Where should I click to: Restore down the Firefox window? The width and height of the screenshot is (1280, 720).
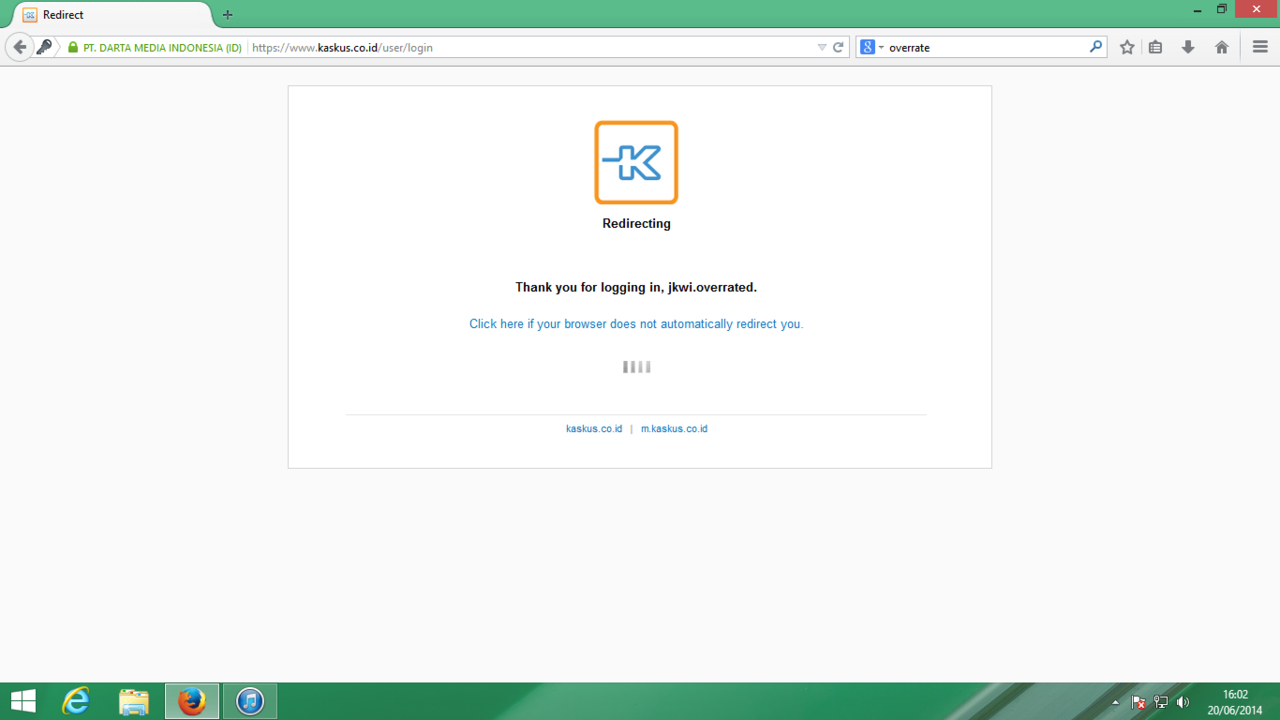(1221, 10)
